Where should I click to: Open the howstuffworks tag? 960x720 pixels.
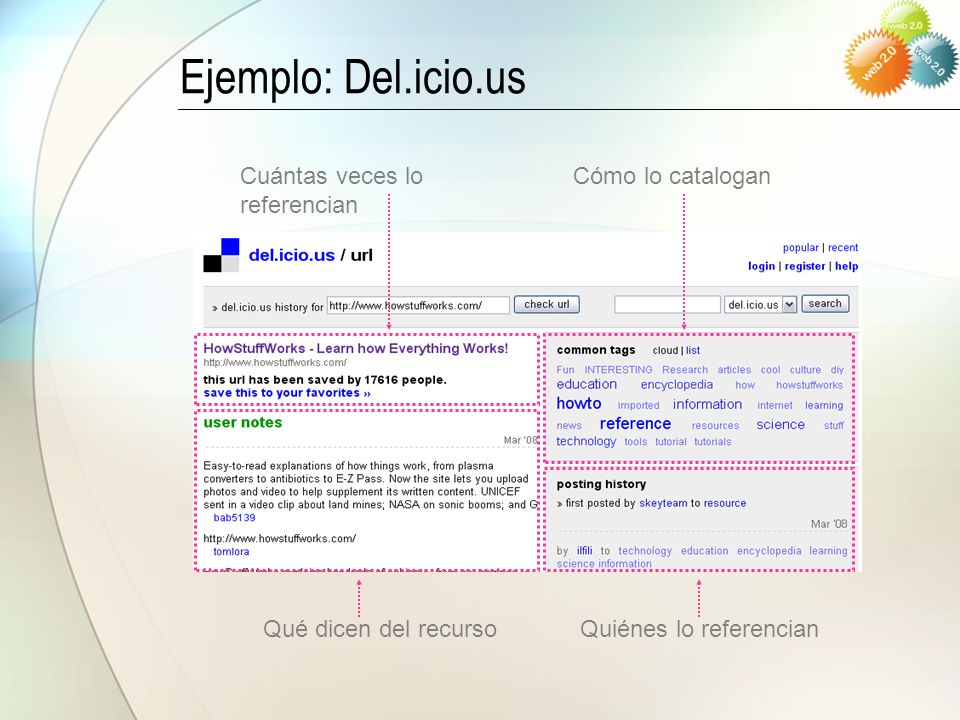(x=809, y=385)
